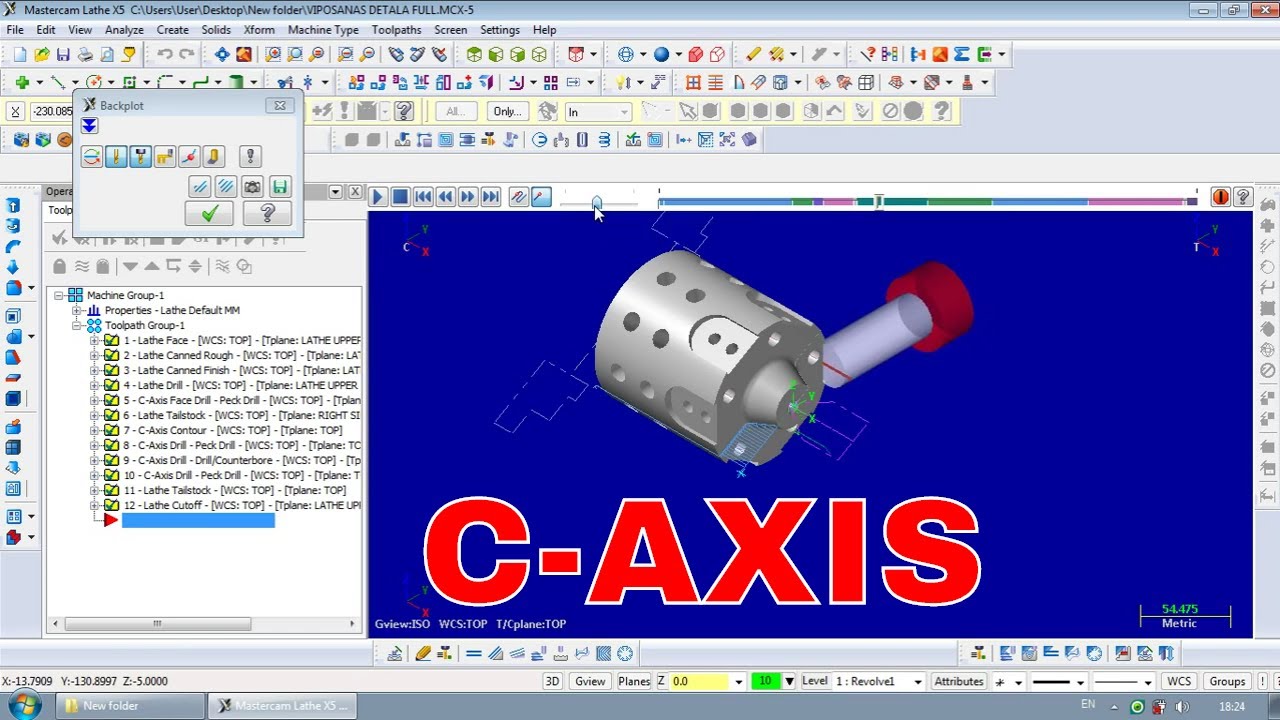Image resolution: width=1280 pixels, height=720 pixels.
Task: Collapse the Toolpath Group-1 node
Action: pos(77,325)
